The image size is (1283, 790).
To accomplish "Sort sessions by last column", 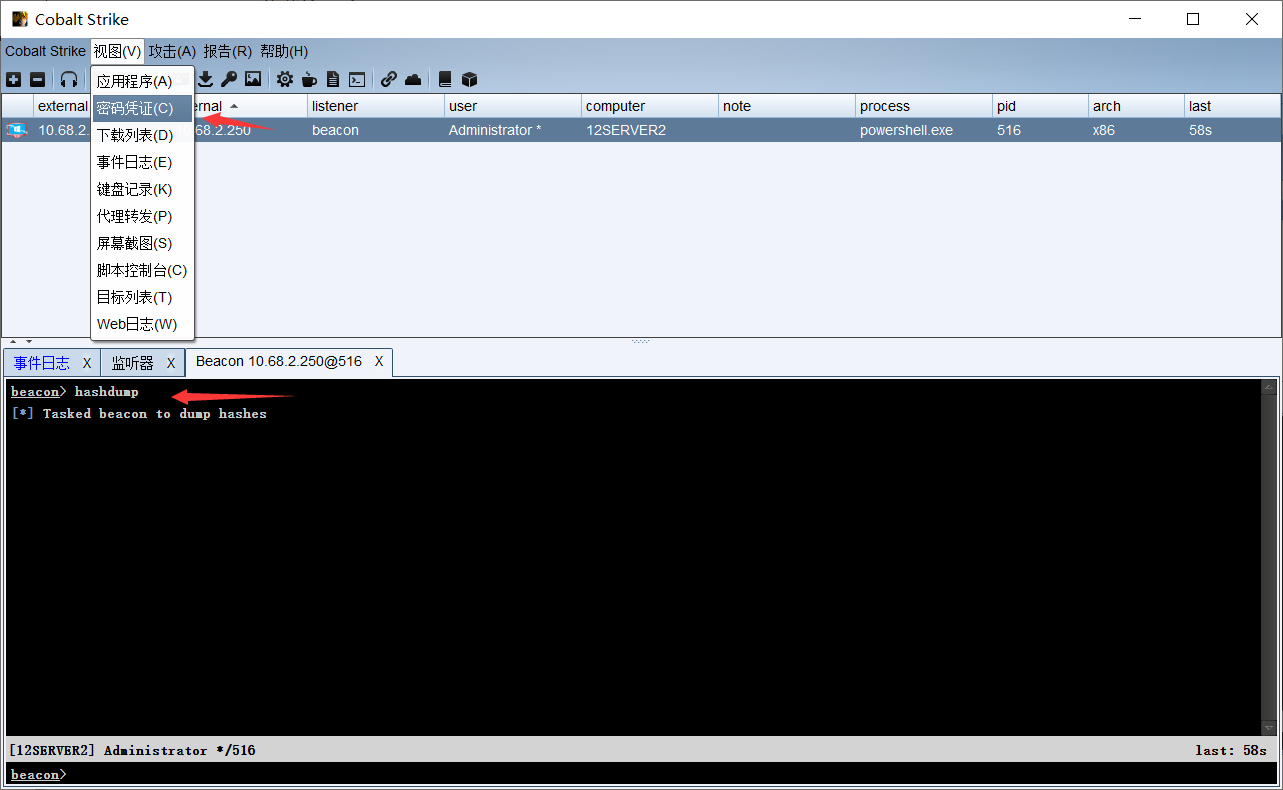I will pos(1232,106).
